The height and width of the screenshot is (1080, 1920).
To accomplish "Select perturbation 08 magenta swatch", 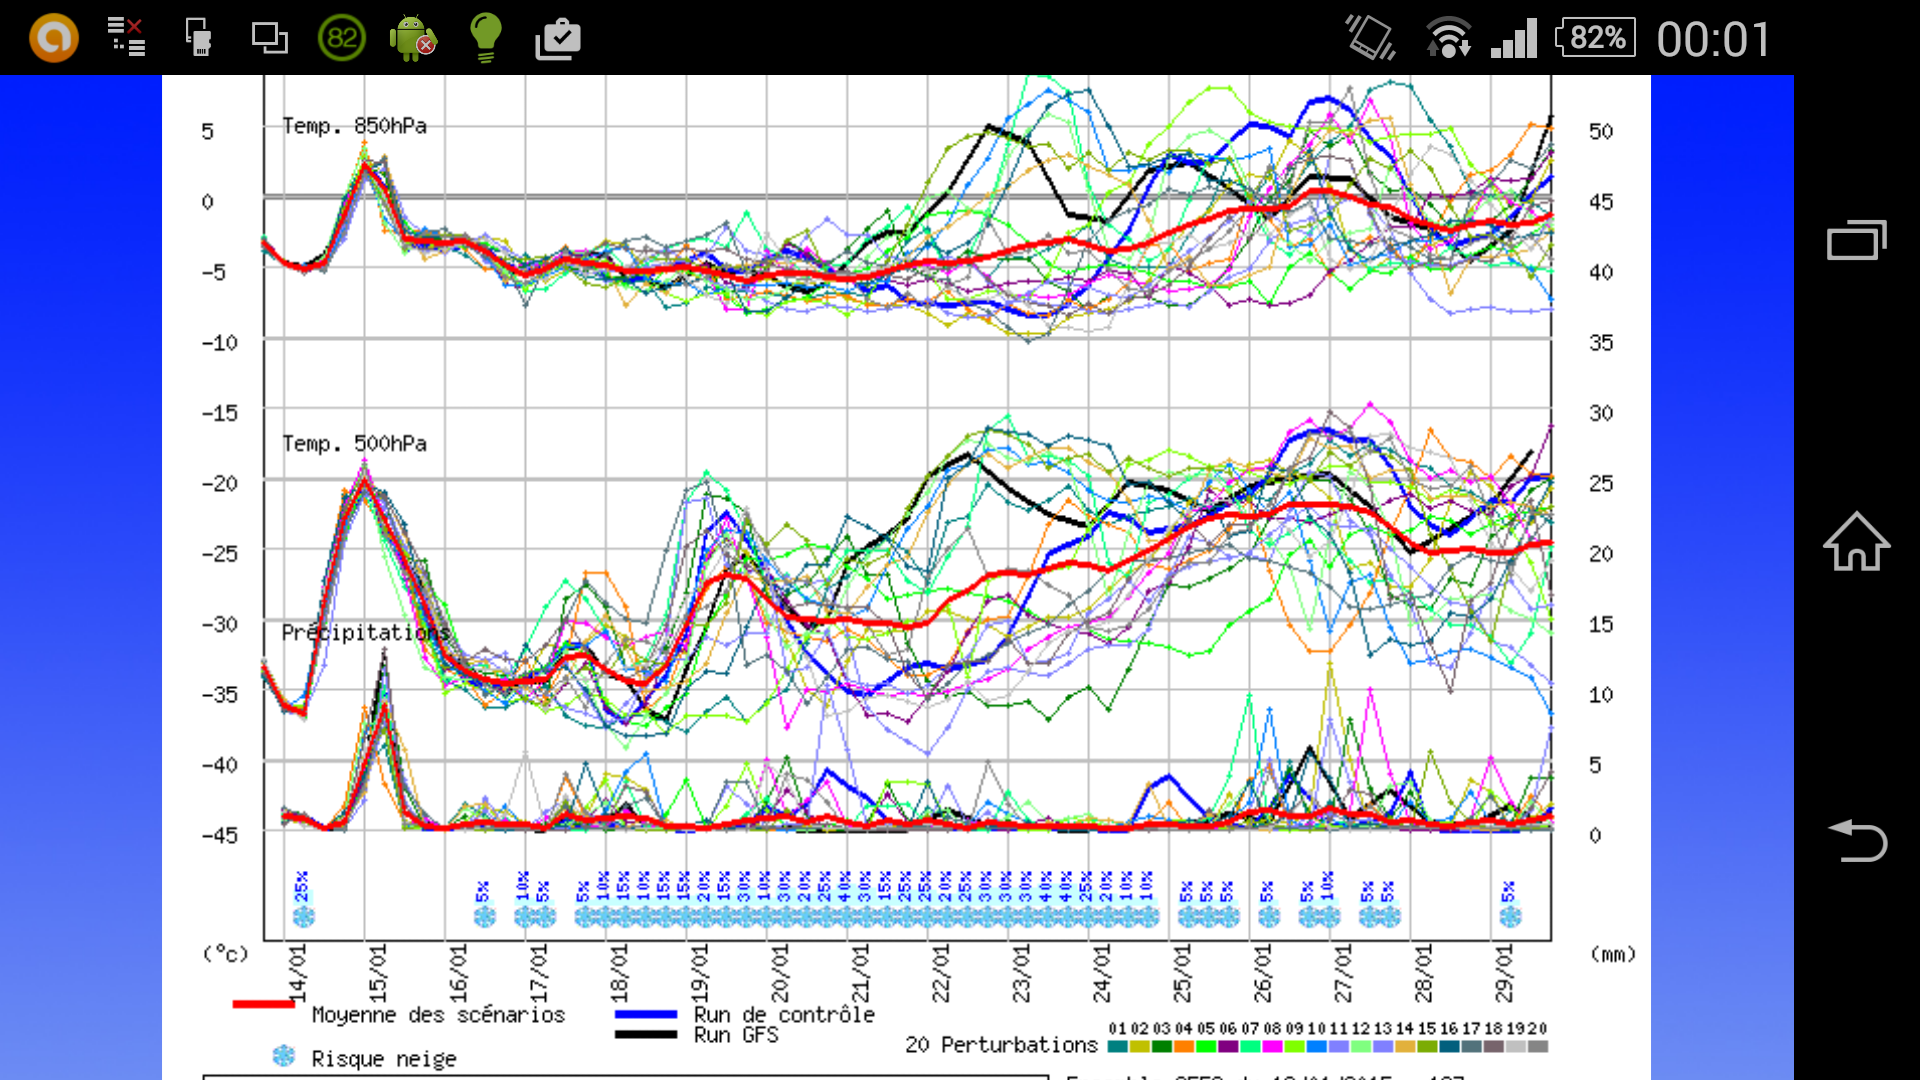I will pyautogui.click(x=1272, y=1046).
